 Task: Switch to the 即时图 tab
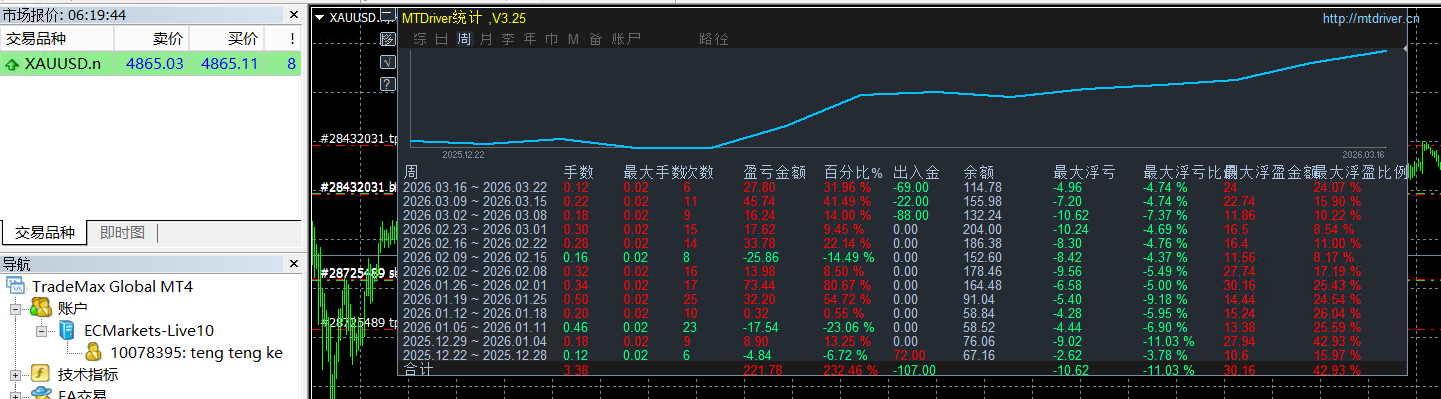click(122, 233)
